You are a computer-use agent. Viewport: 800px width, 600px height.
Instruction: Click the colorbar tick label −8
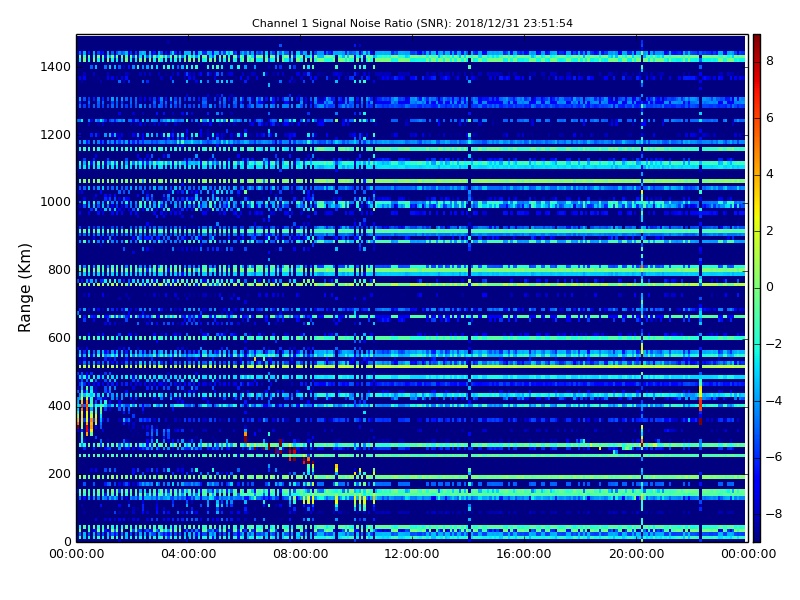tap(773, 514)
